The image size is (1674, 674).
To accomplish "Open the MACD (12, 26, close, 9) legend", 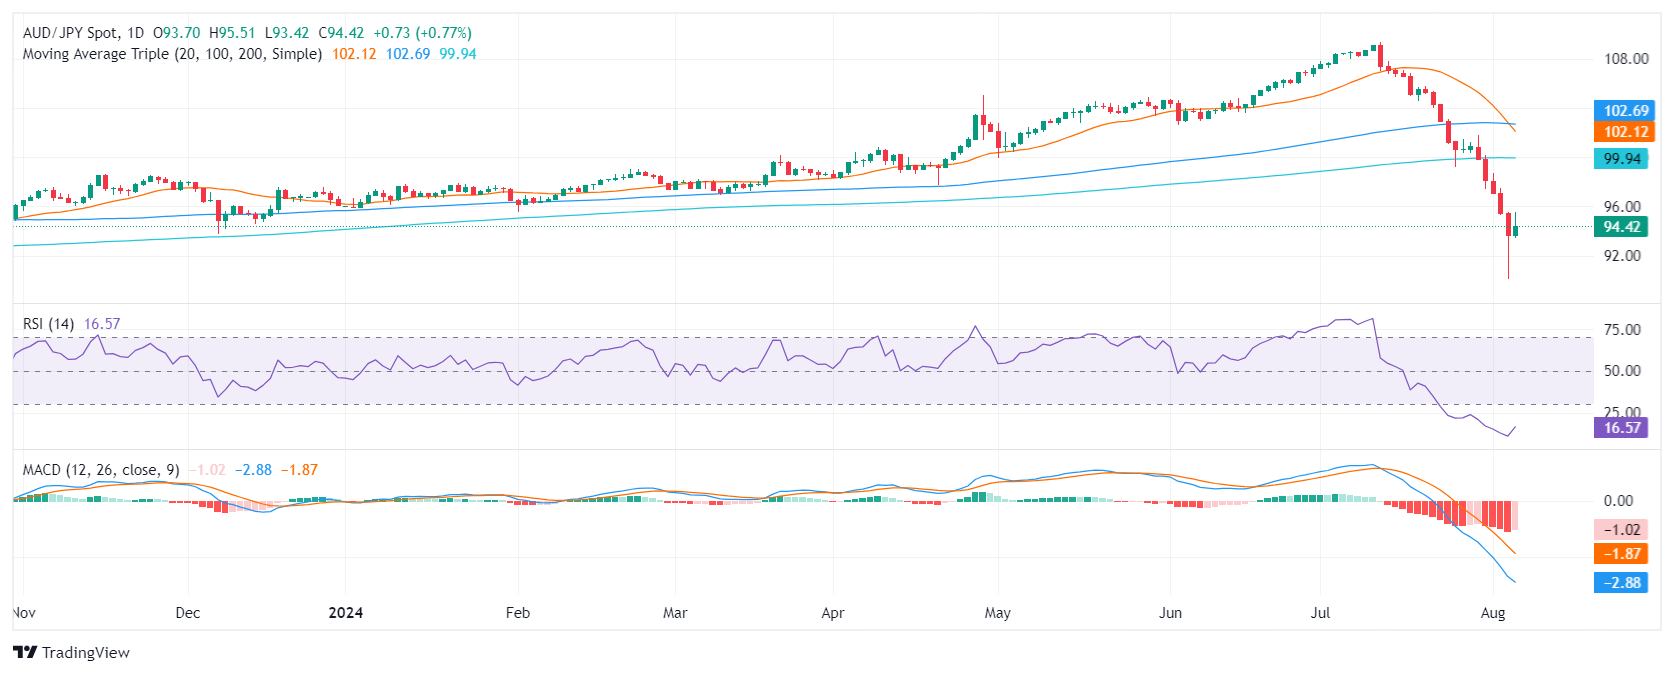I will 101,470.
